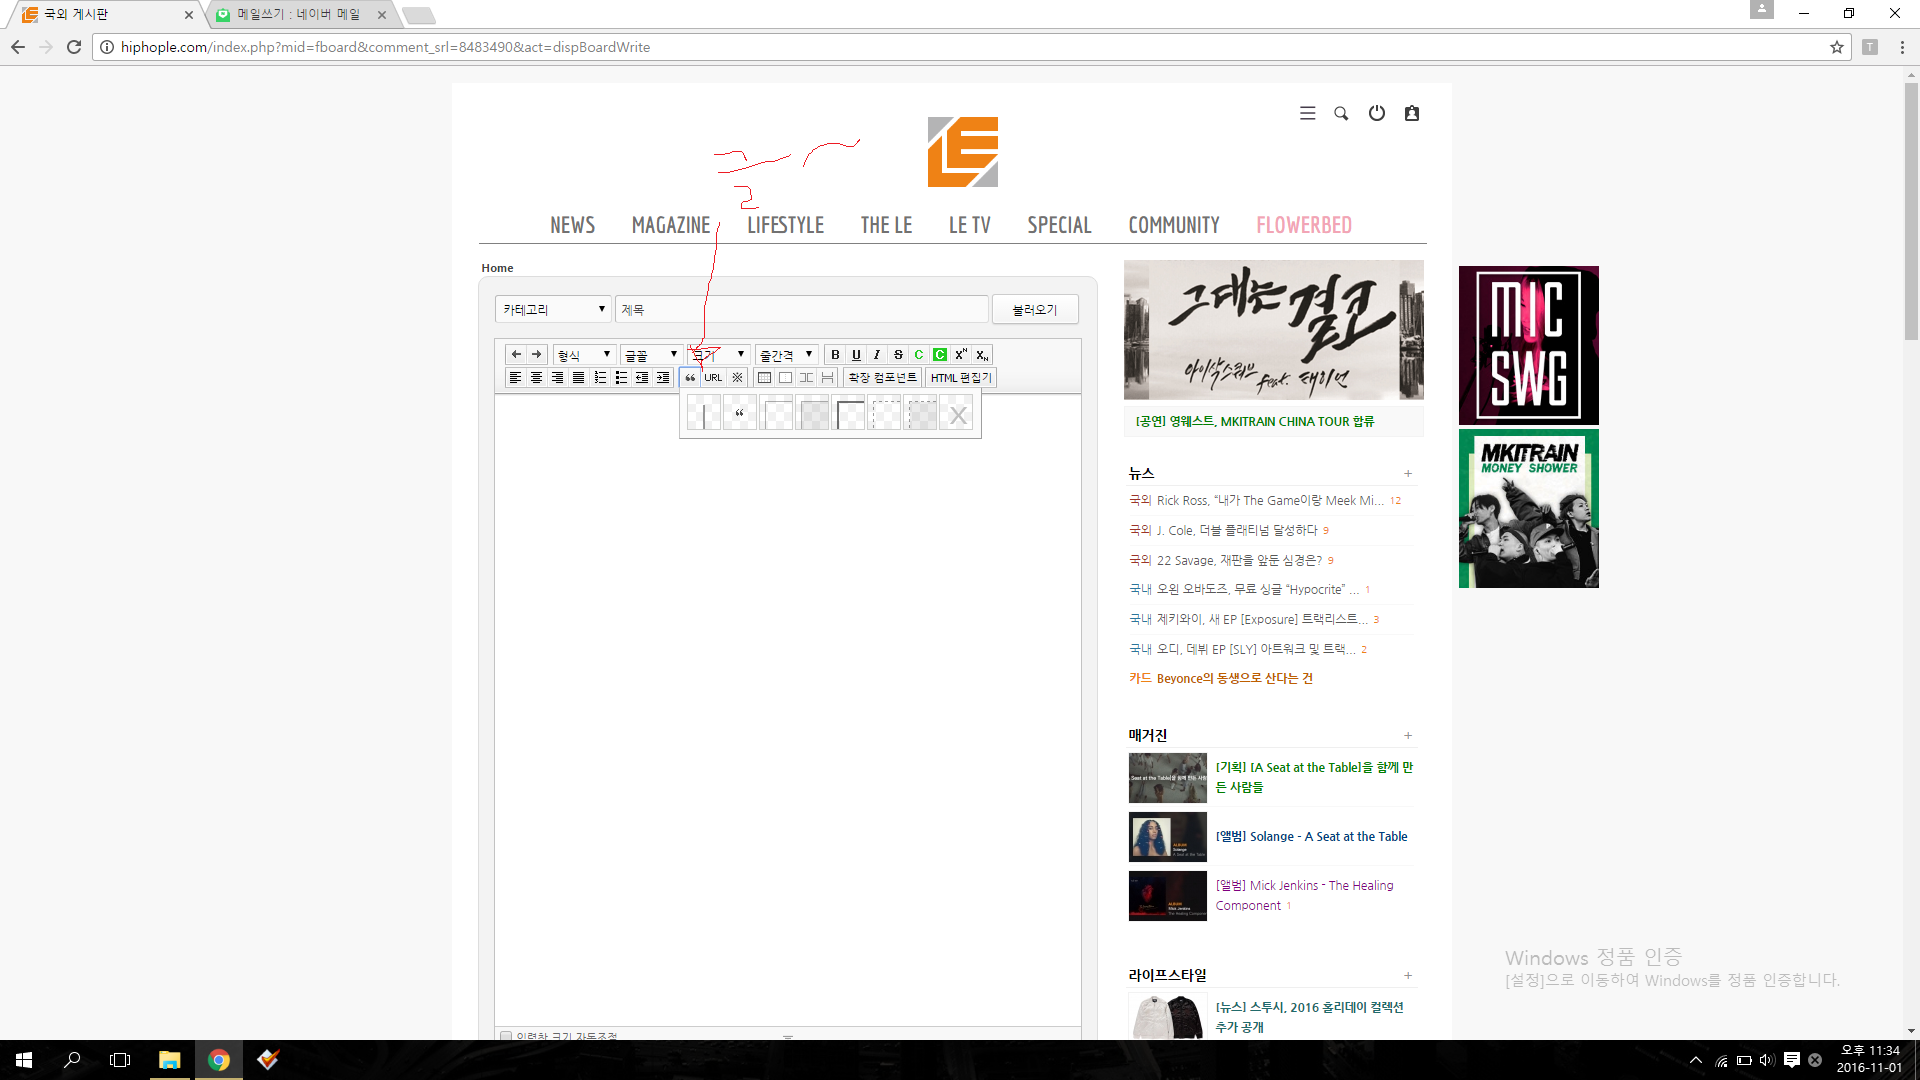Expand the 줄간격 line spacing dropdown

[x=786, y=355]
